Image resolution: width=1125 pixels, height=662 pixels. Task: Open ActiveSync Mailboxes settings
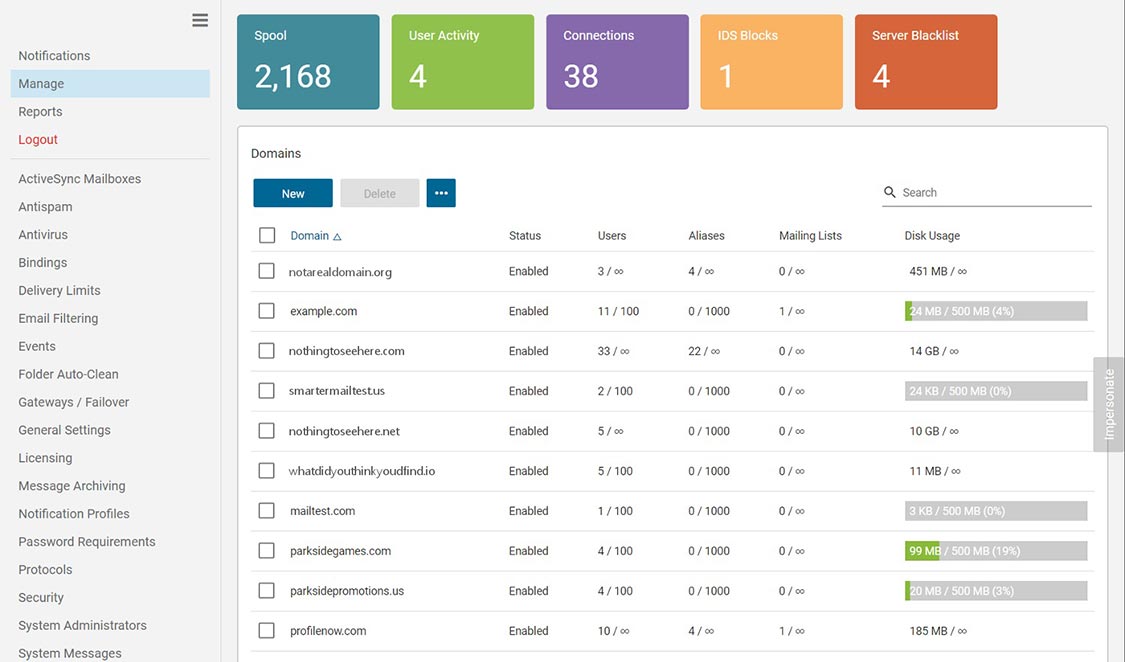(80, 179)
